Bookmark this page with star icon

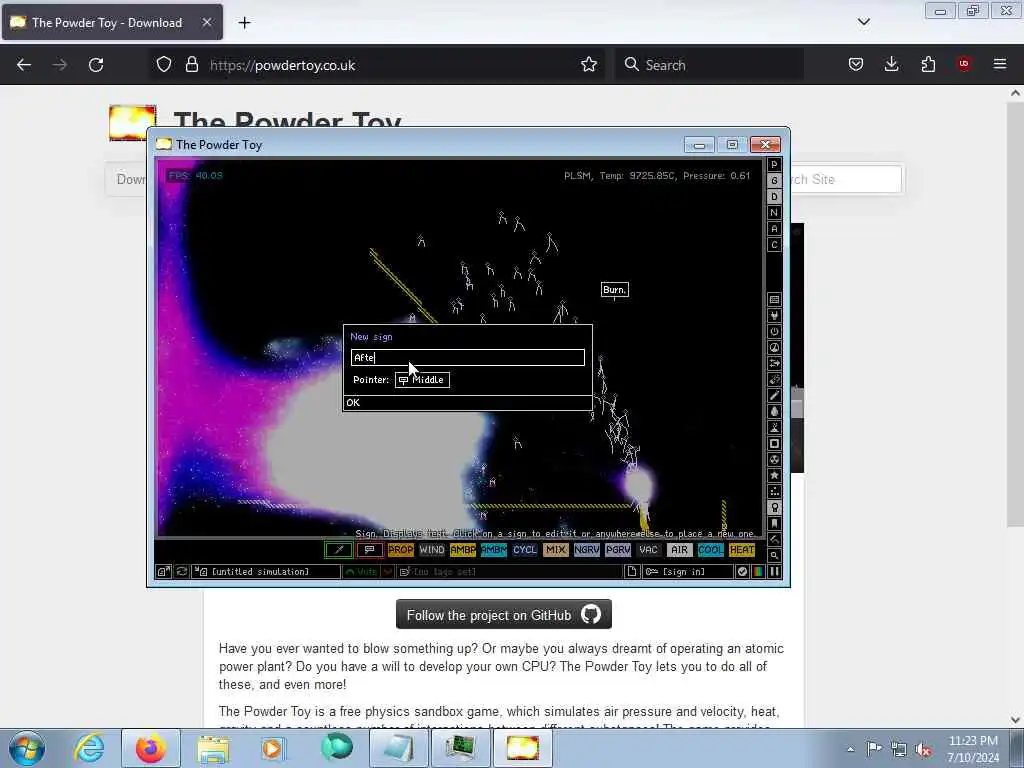click(589, 64)
